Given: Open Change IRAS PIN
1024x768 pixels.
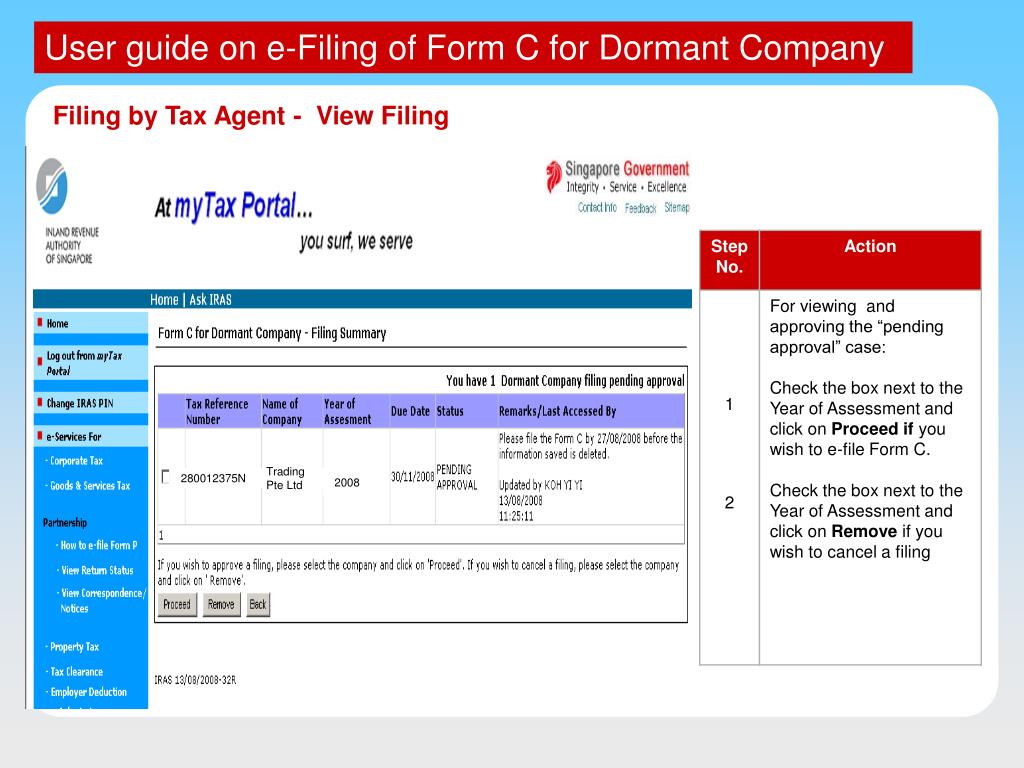Looking at the screenshot, I should pos(80,404).
